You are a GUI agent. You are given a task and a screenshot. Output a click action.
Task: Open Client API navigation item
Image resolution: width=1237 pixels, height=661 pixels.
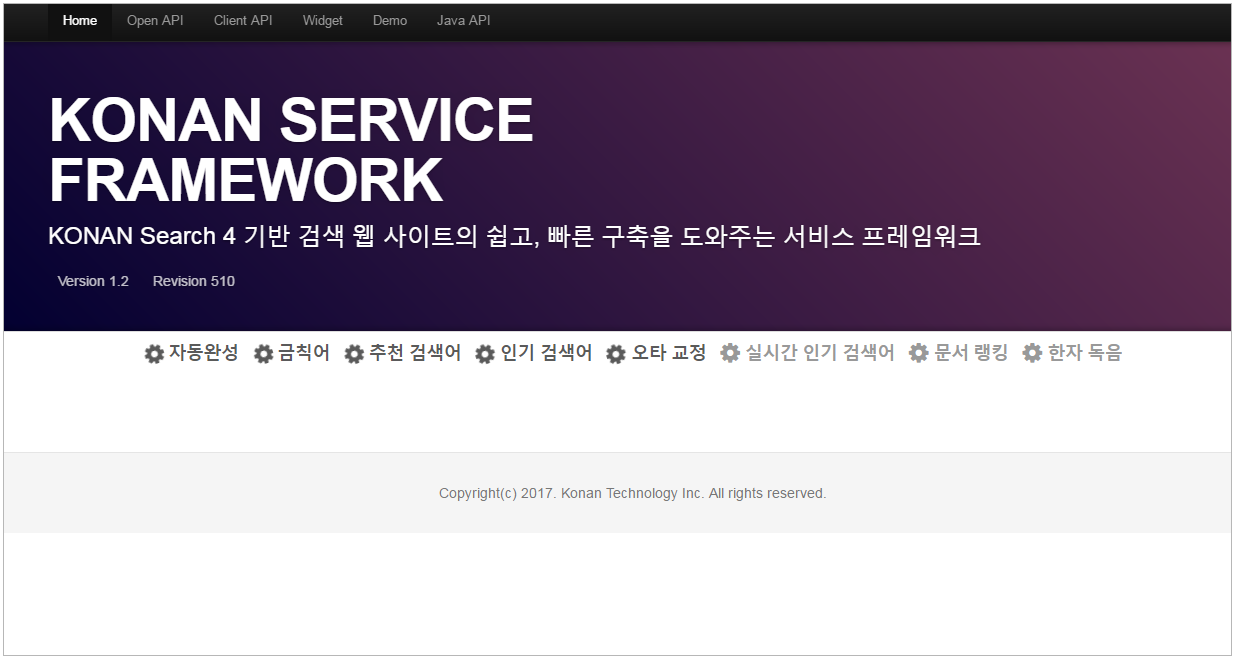(x=243, y=21)
